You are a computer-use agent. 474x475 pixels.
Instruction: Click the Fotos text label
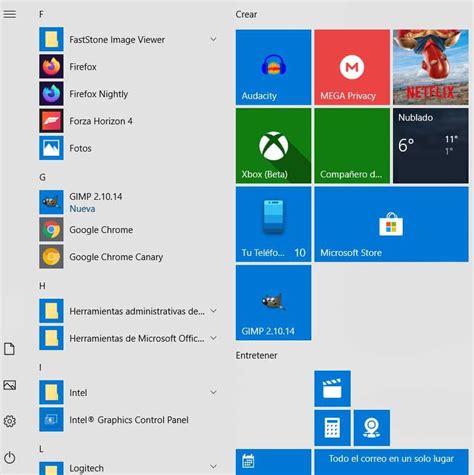click(x=80, y=148)
